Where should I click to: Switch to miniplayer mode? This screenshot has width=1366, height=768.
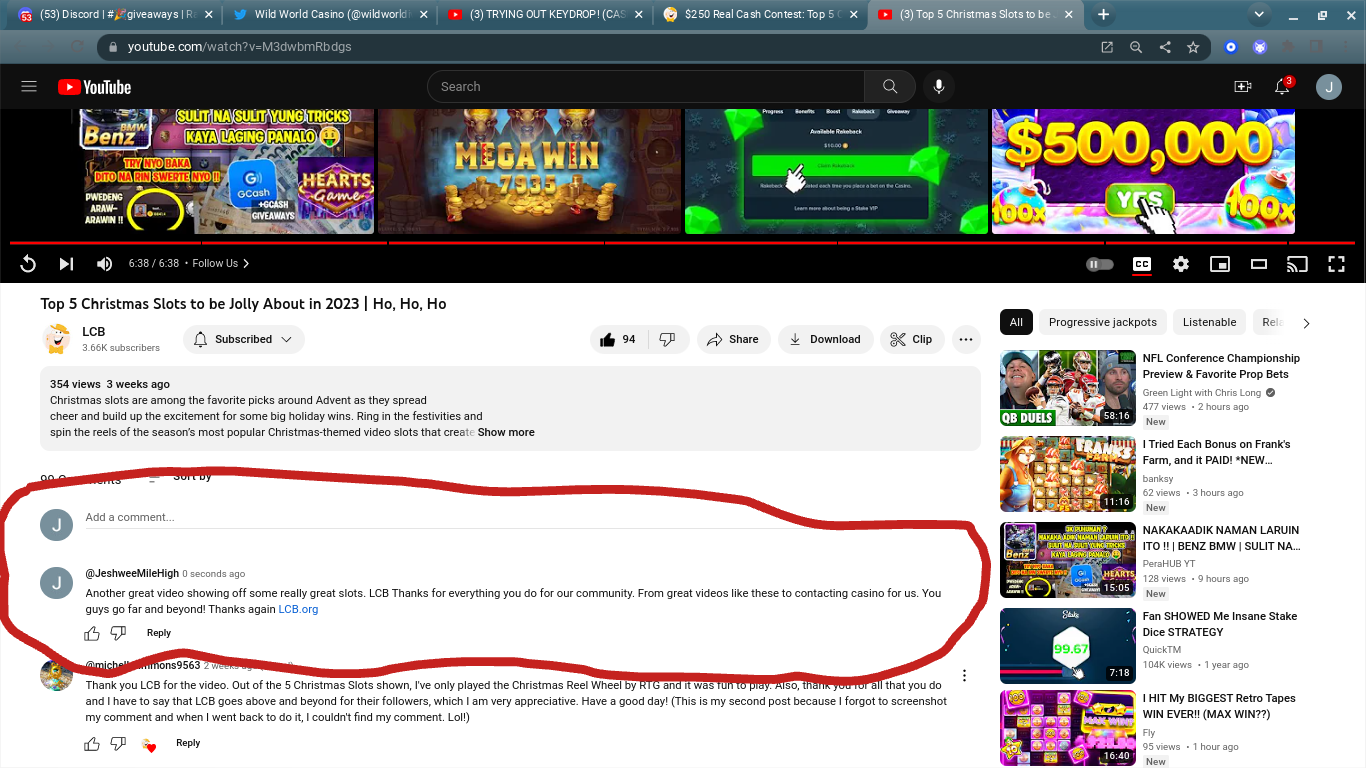(x=1219, y=264)
